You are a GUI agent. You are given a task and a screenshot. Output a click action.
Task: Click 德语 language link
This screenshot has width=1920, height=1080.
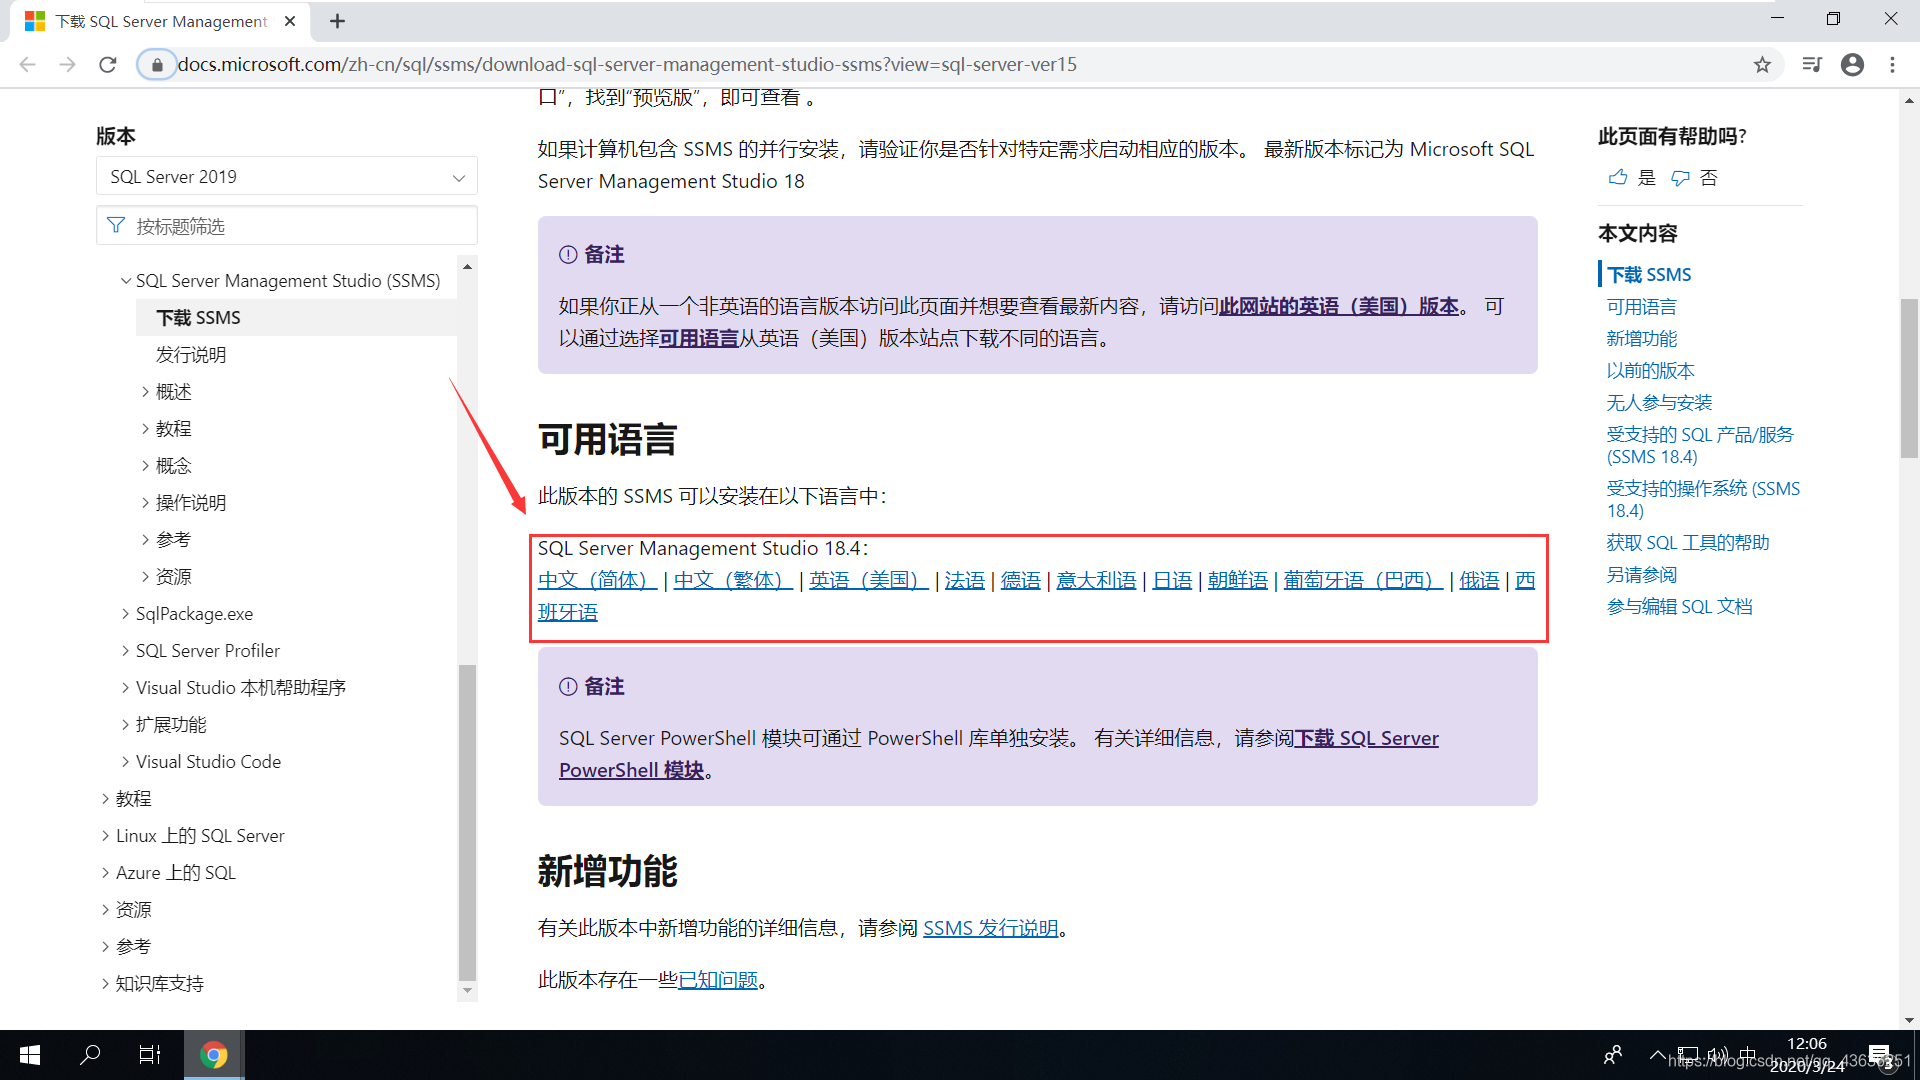click(x=1021, y=581)
